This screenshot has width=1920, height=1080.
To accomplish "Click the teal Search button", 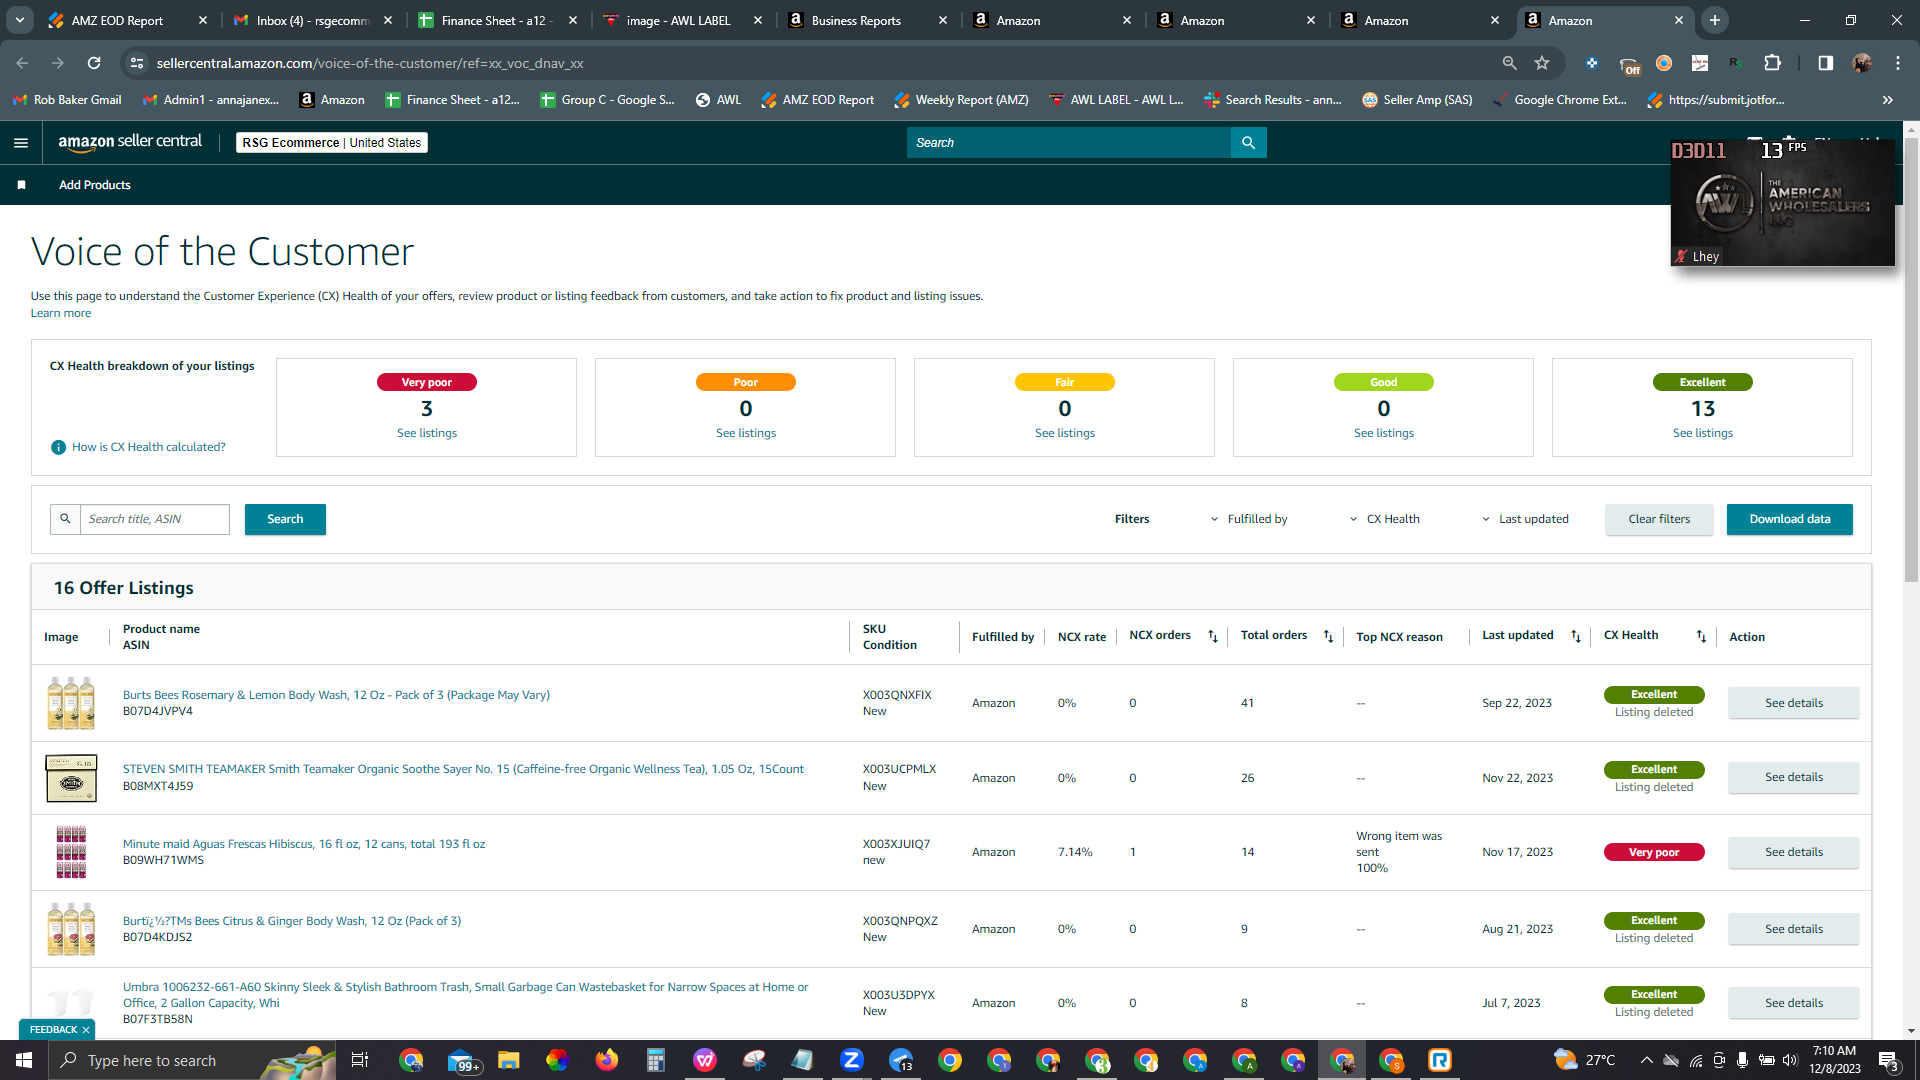I will point(285,519).
